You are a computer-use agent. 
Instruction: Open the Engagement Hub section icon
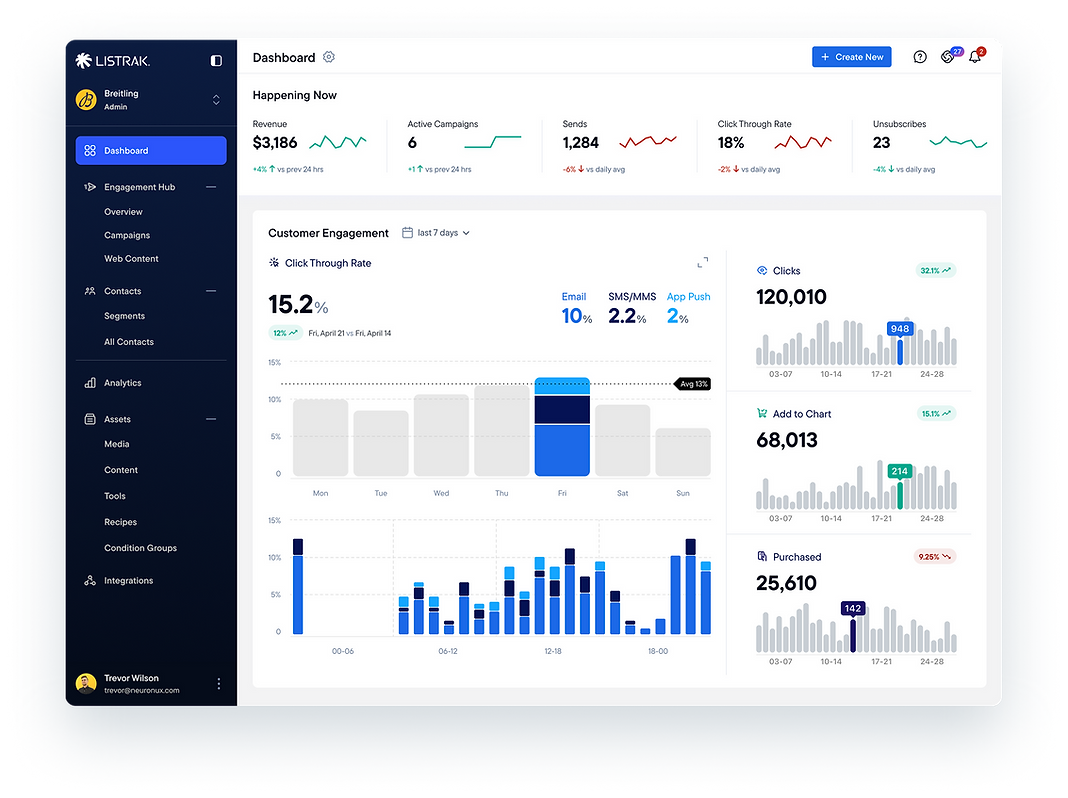[91, 187]
